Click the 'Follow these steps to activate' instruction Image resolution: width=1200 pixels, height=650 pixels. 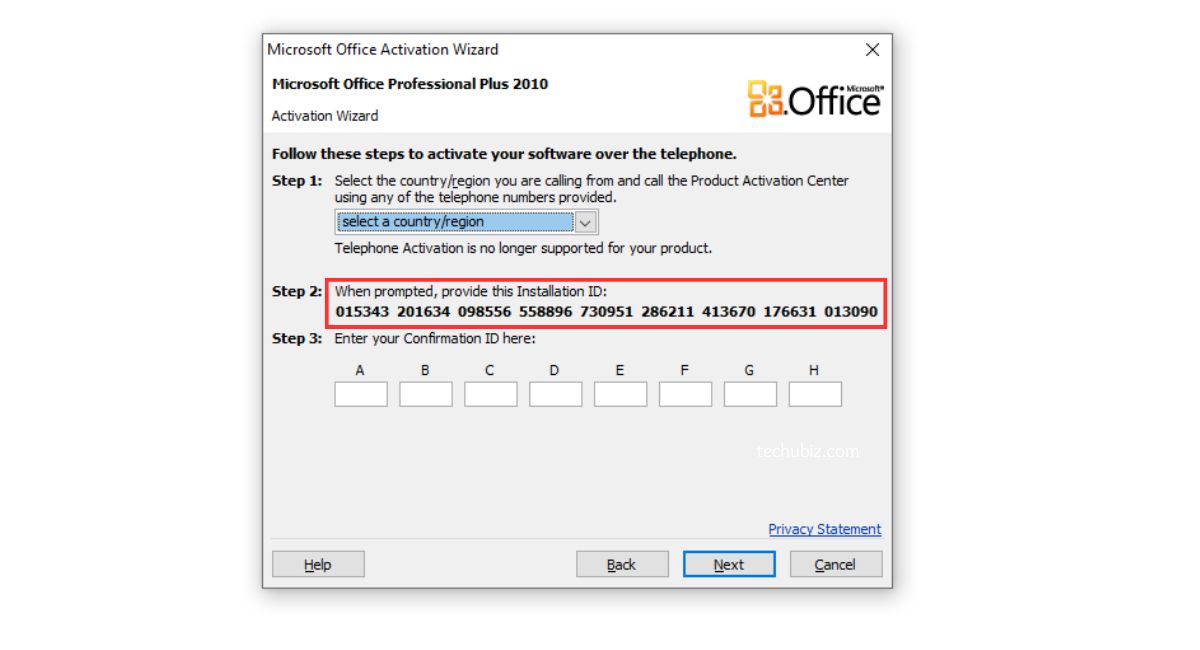[504, 154]
